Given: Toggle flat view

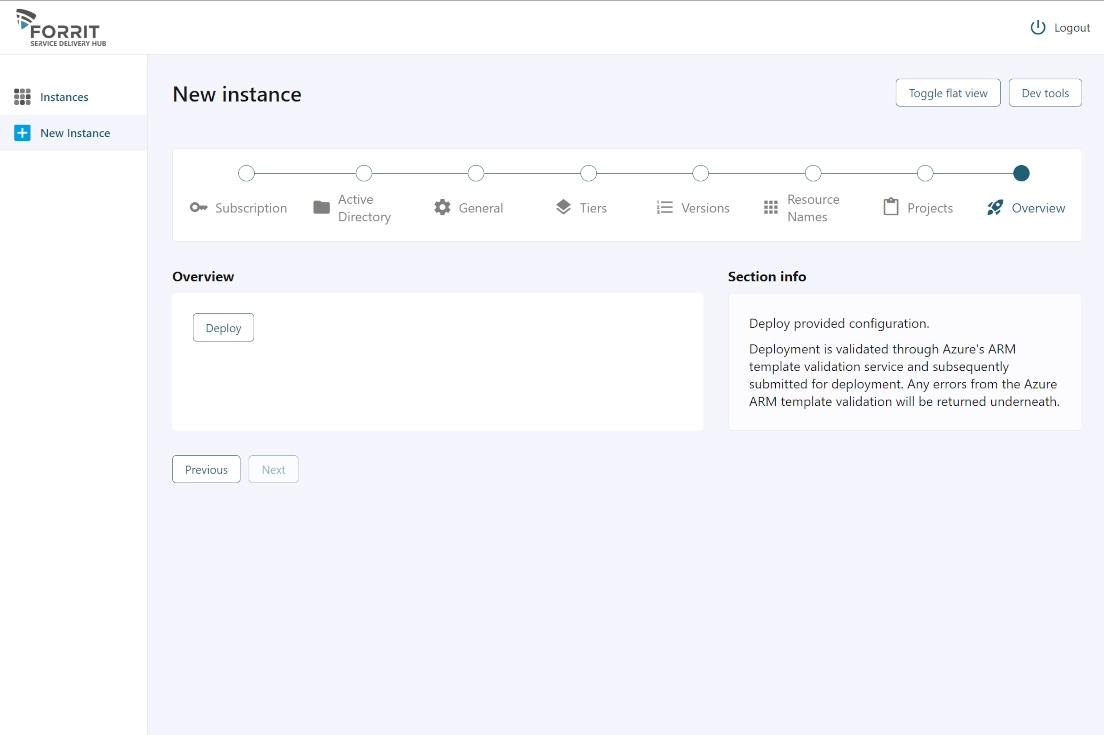Looking at the screenshot, I should [x=947, y=93].
